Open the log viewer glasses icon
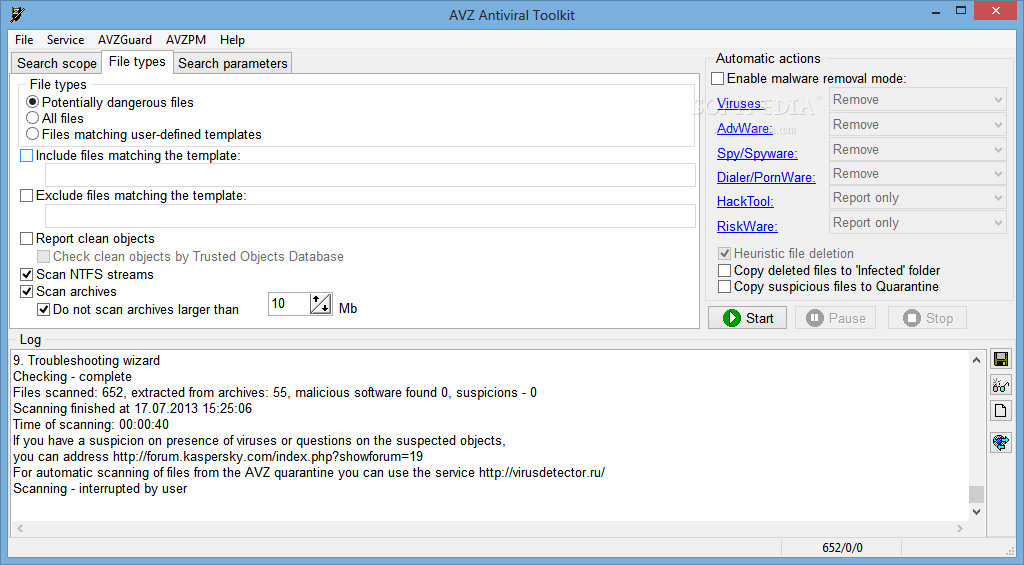This screenshot has height=565, width=1024. click(x=1000, y=385)
